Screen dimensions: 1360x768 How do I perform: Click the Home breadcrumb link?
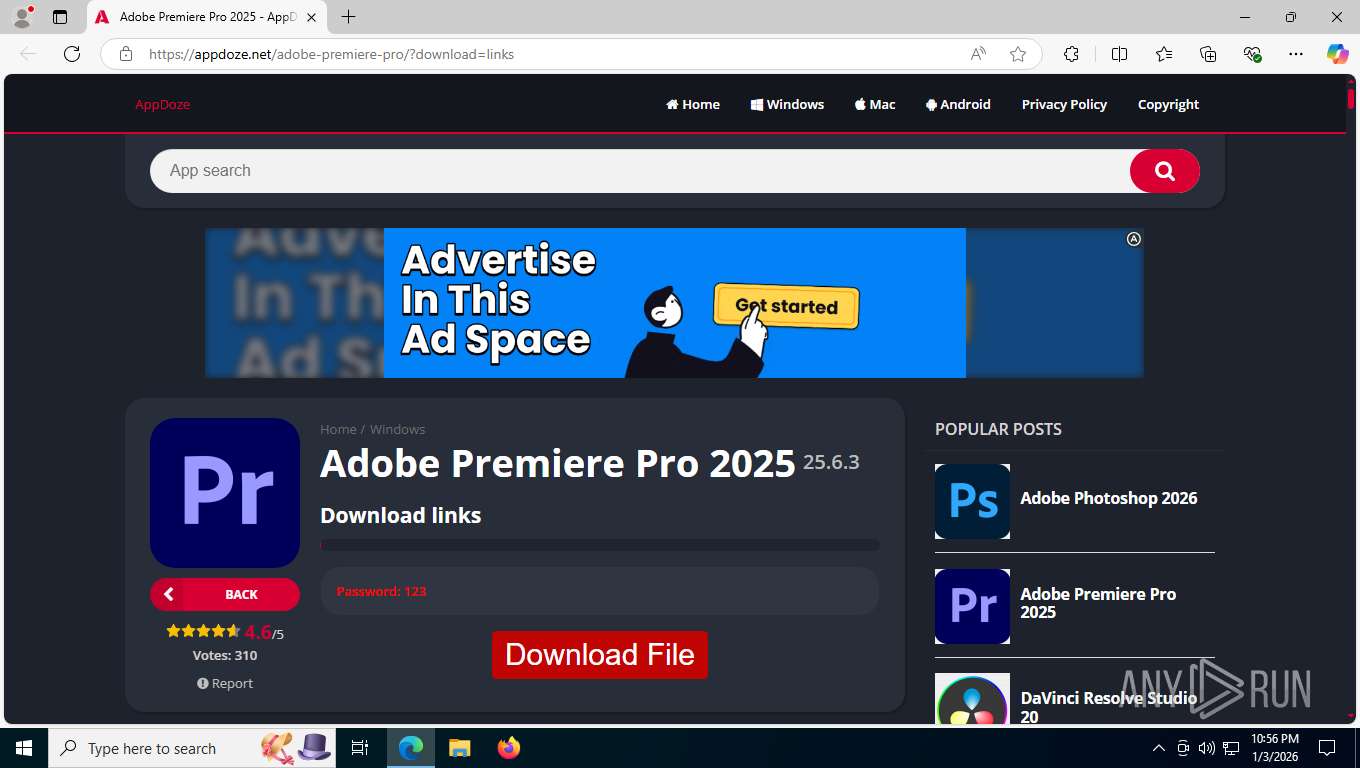pos(338,429)
